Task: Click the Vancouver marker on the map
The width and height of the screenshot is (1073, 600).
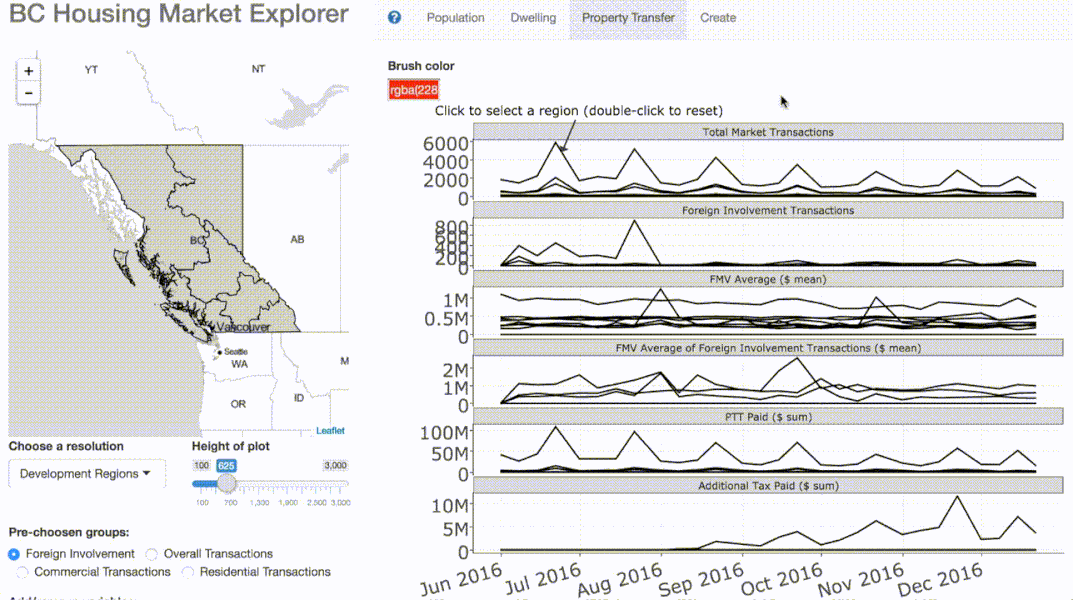Action: click(213, 326)
